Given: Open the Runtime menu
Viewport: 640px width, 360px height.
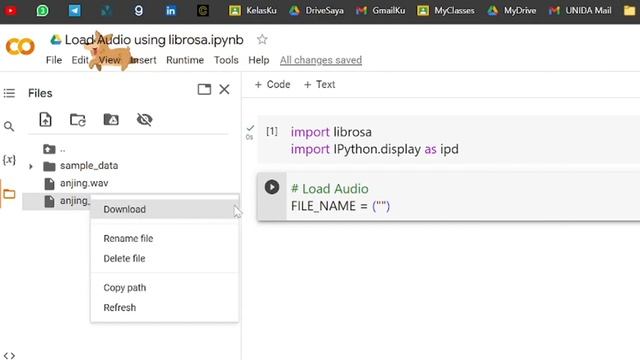Looking at the screenshot, I should pos(185,60).
